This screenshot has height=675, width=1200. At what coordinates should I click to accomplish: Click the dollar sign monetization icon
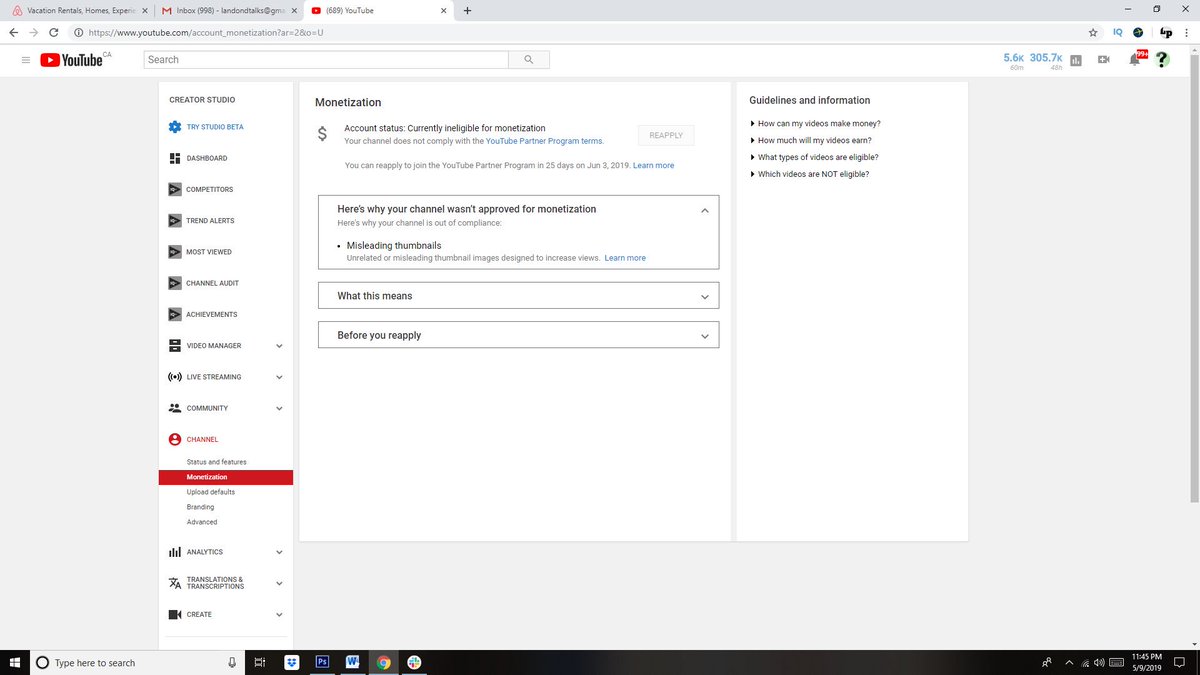(322, 134)
